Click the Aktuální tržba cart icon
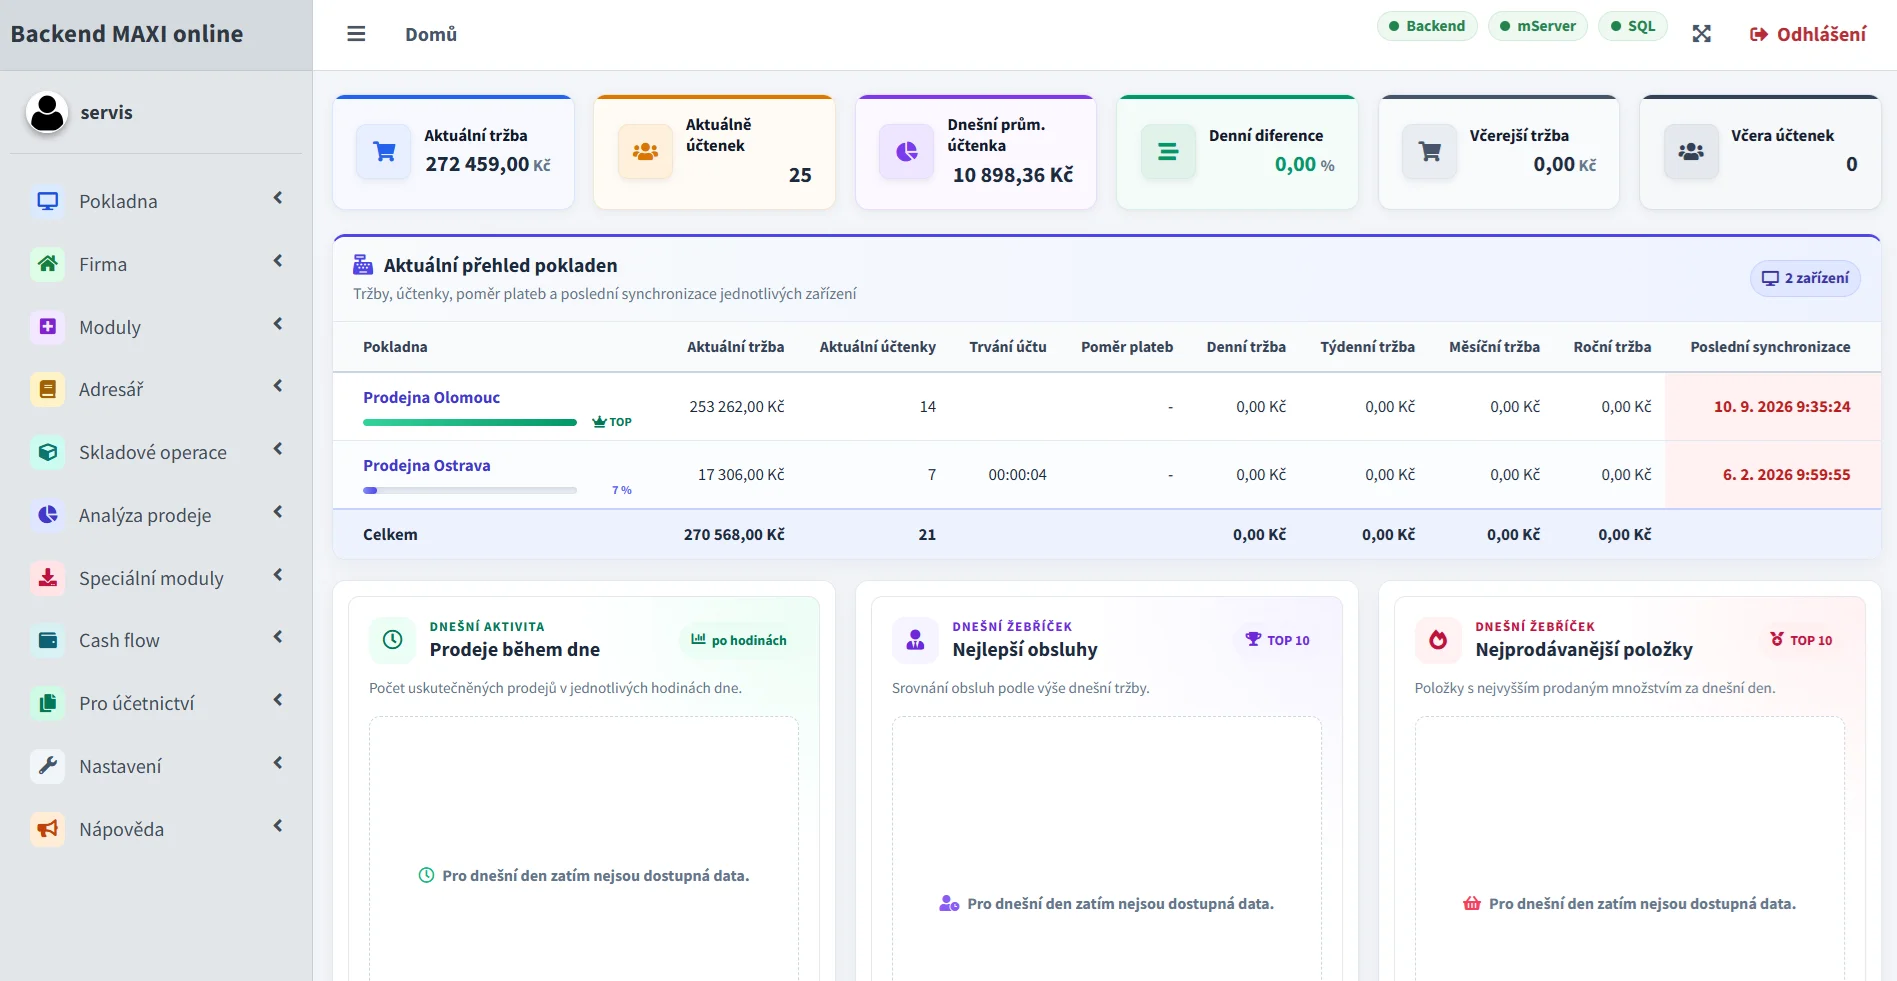Screen dimensions: 1897x981 [383, 152]
